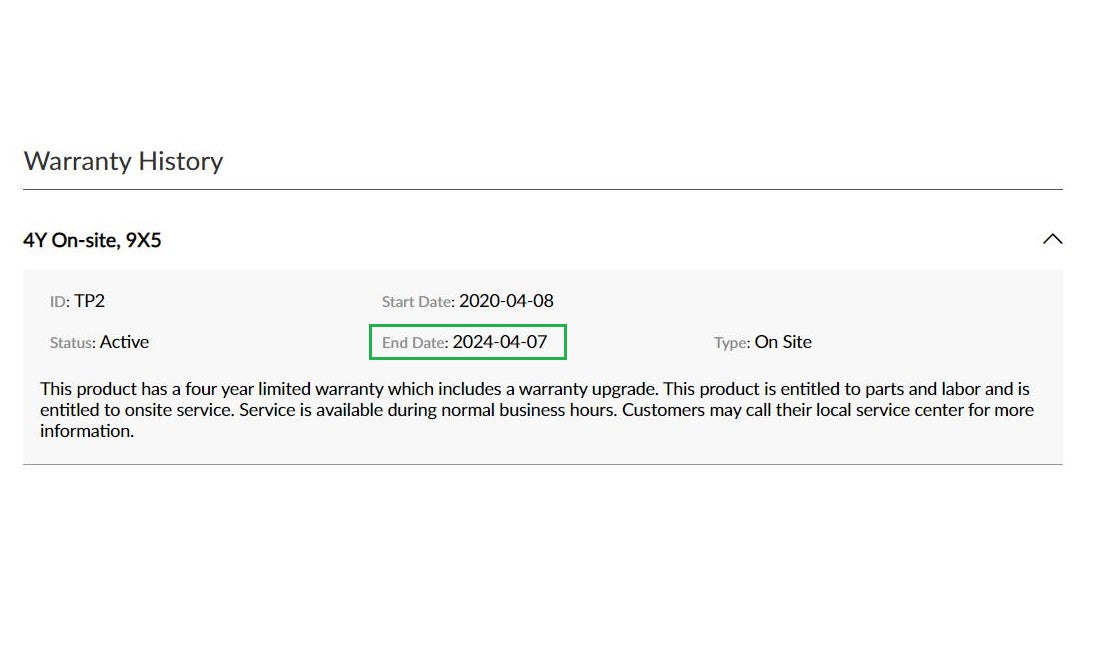Click the word 'information.' in the description

(x=87, y=431)
